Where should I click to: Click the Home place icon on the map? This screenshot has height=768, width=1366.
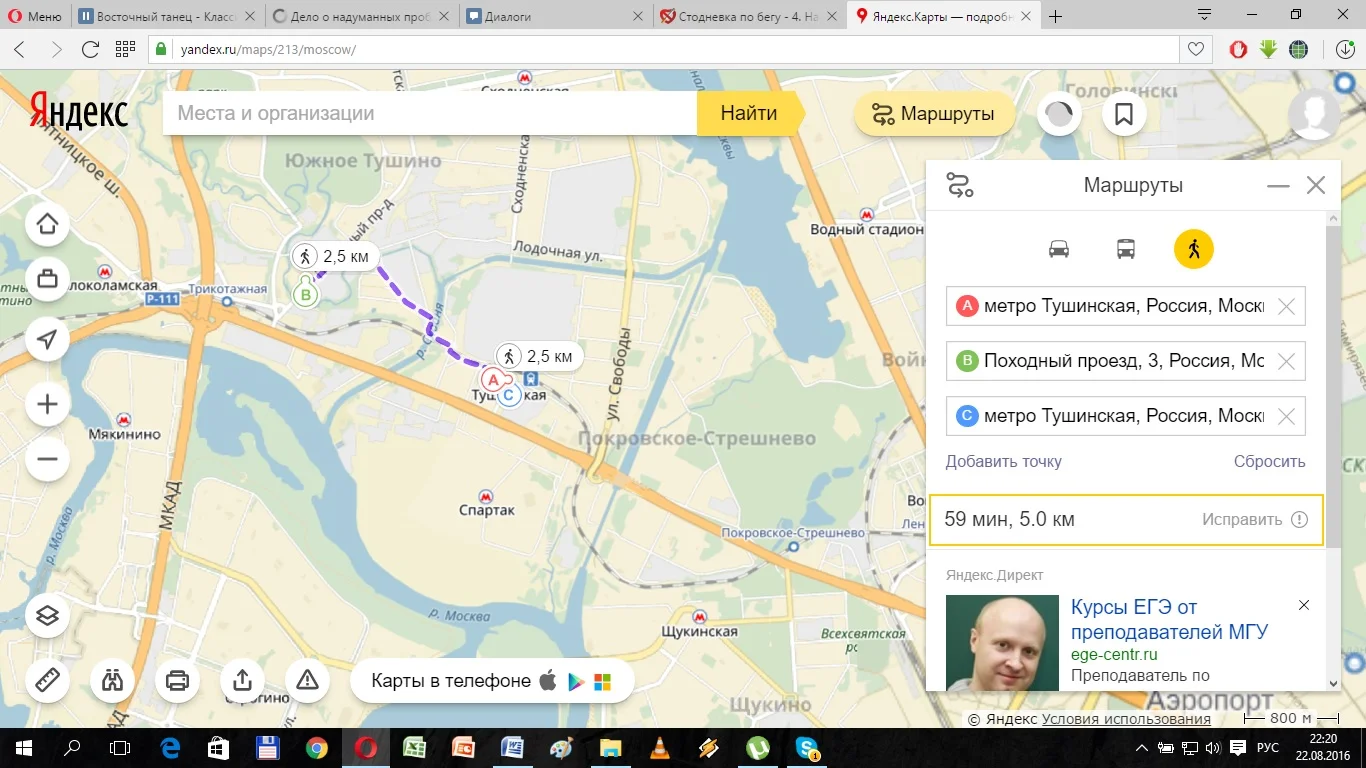tap(47, 225)
